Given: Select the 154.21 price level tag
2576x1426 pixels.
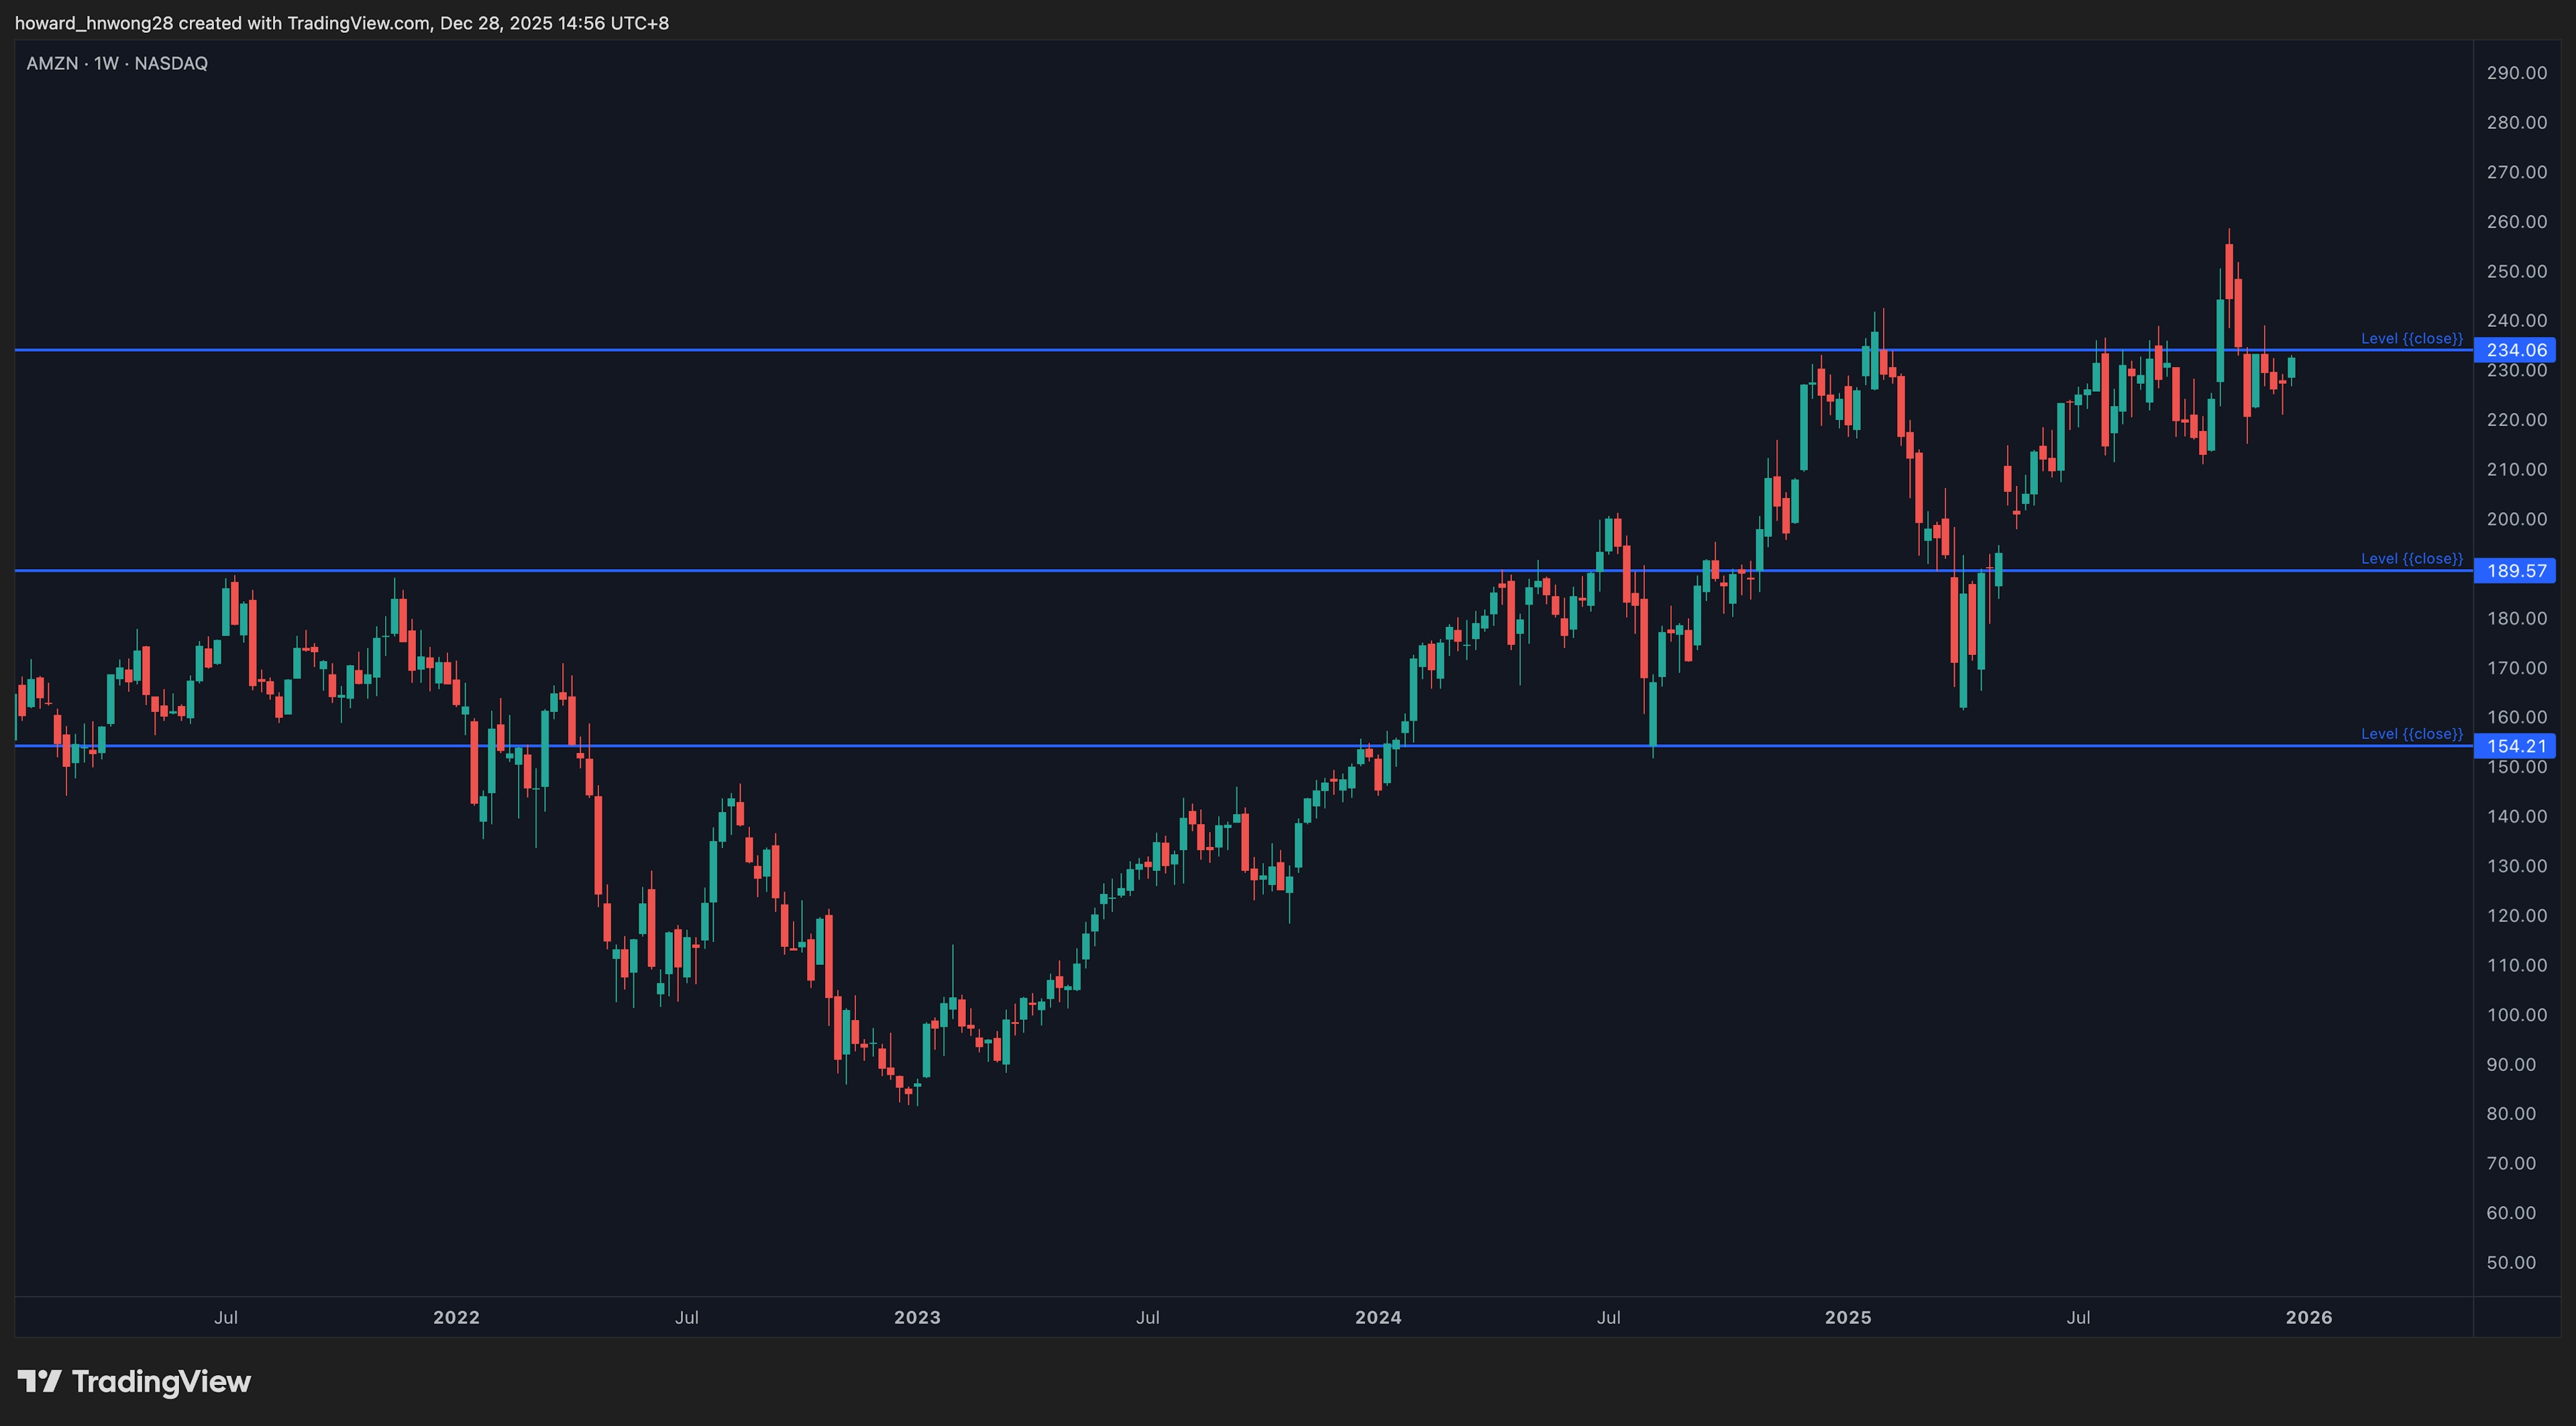Looking at the screenshot, I should point(2515,746).
